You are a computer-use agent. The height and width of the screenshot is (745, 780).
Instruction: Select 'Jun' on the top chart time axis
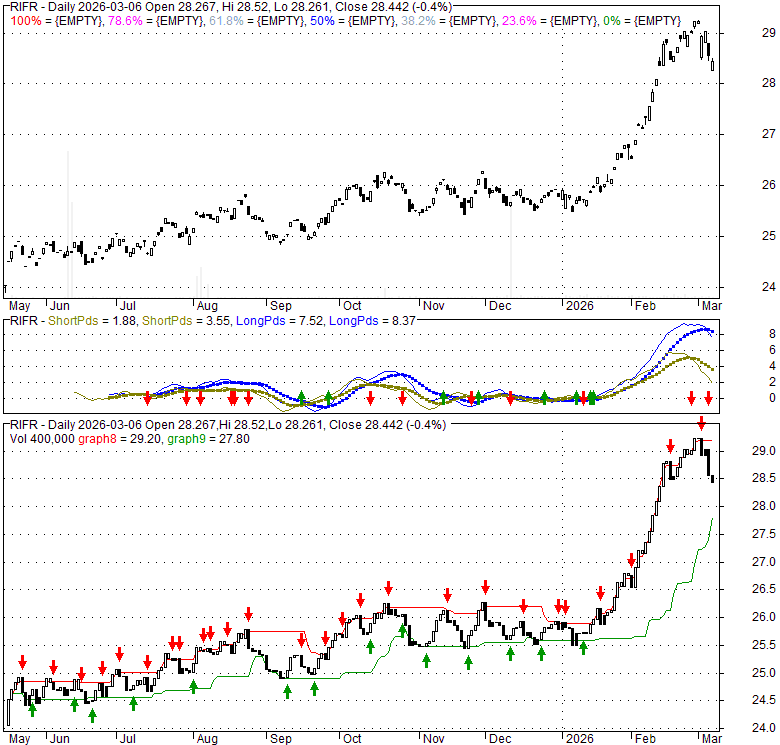click(60, 306)
